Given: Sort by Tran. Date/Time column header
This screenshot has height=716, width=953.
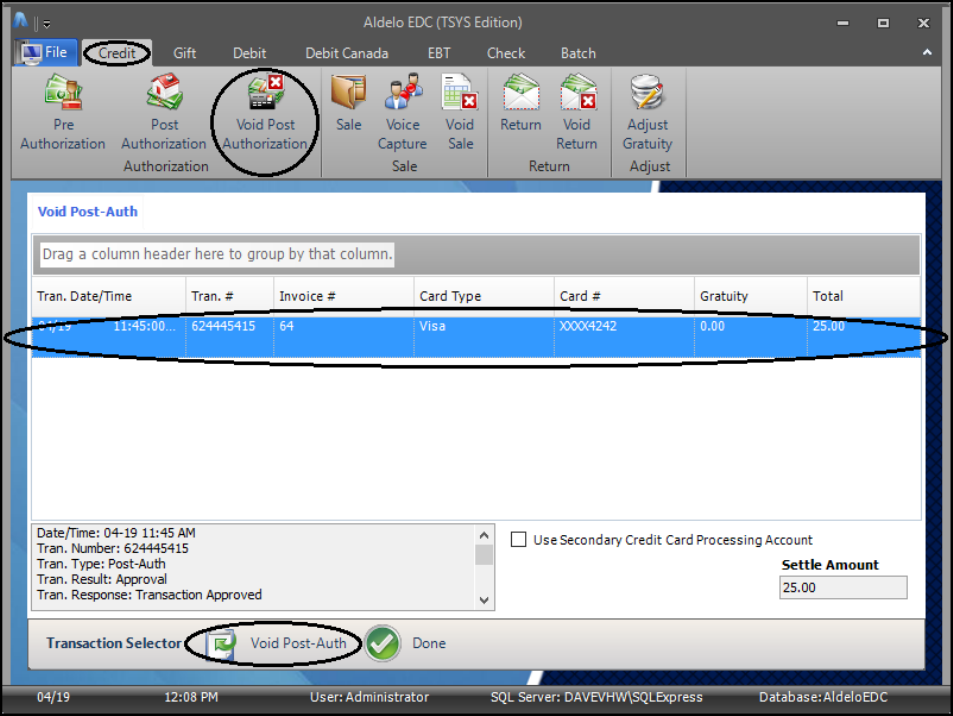Looking at the screenshot, I should (109, 296).
